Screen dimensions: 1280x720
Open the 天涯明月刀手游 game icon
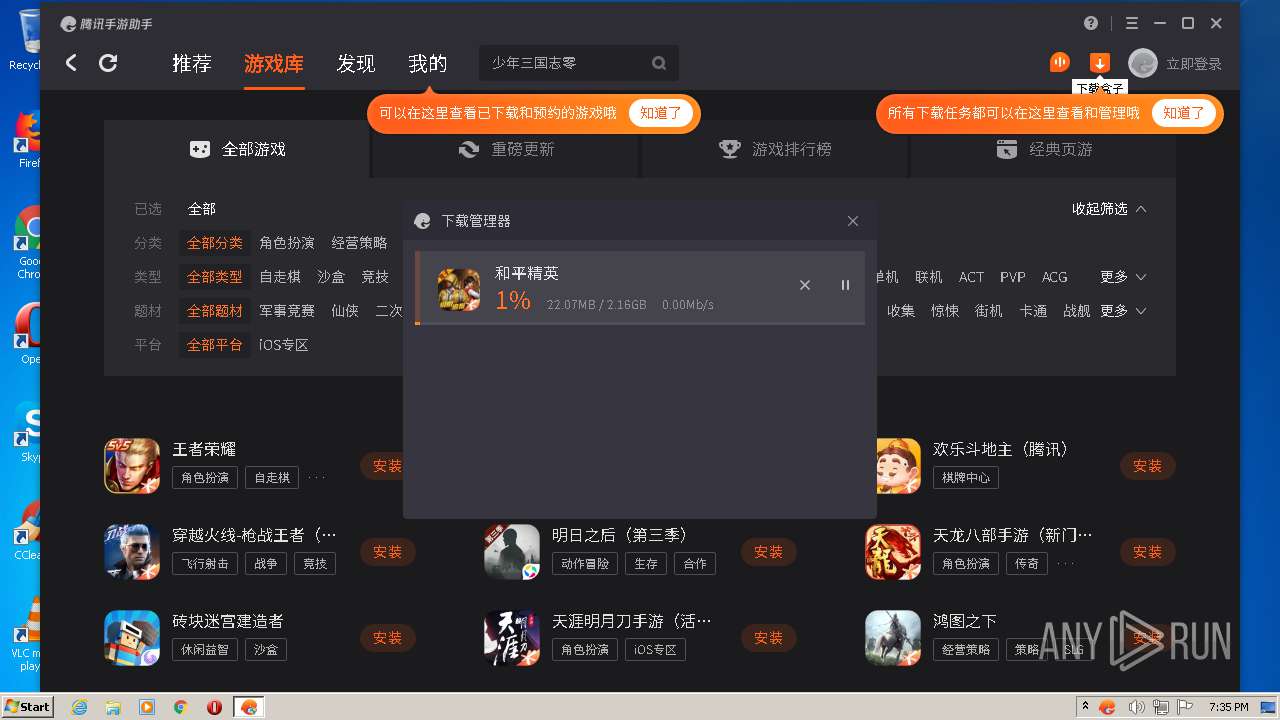pos(512,638)
